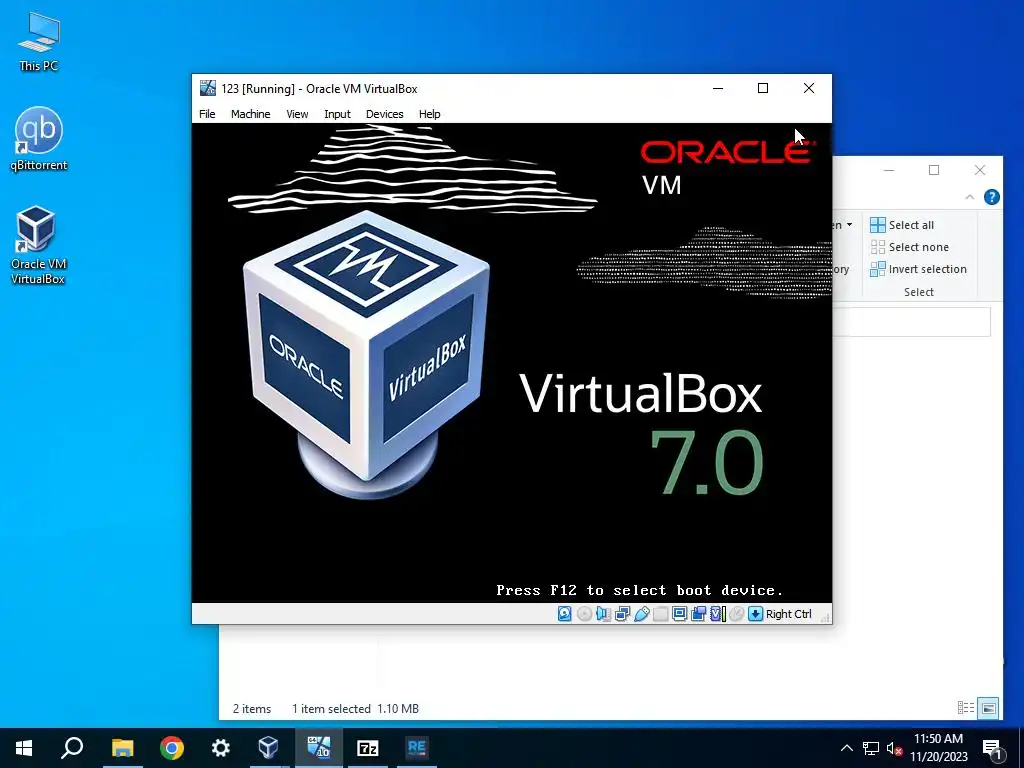Select the qBittorrent desktop shortcut
Screen dimensions: 1024x768
point(39,139)
